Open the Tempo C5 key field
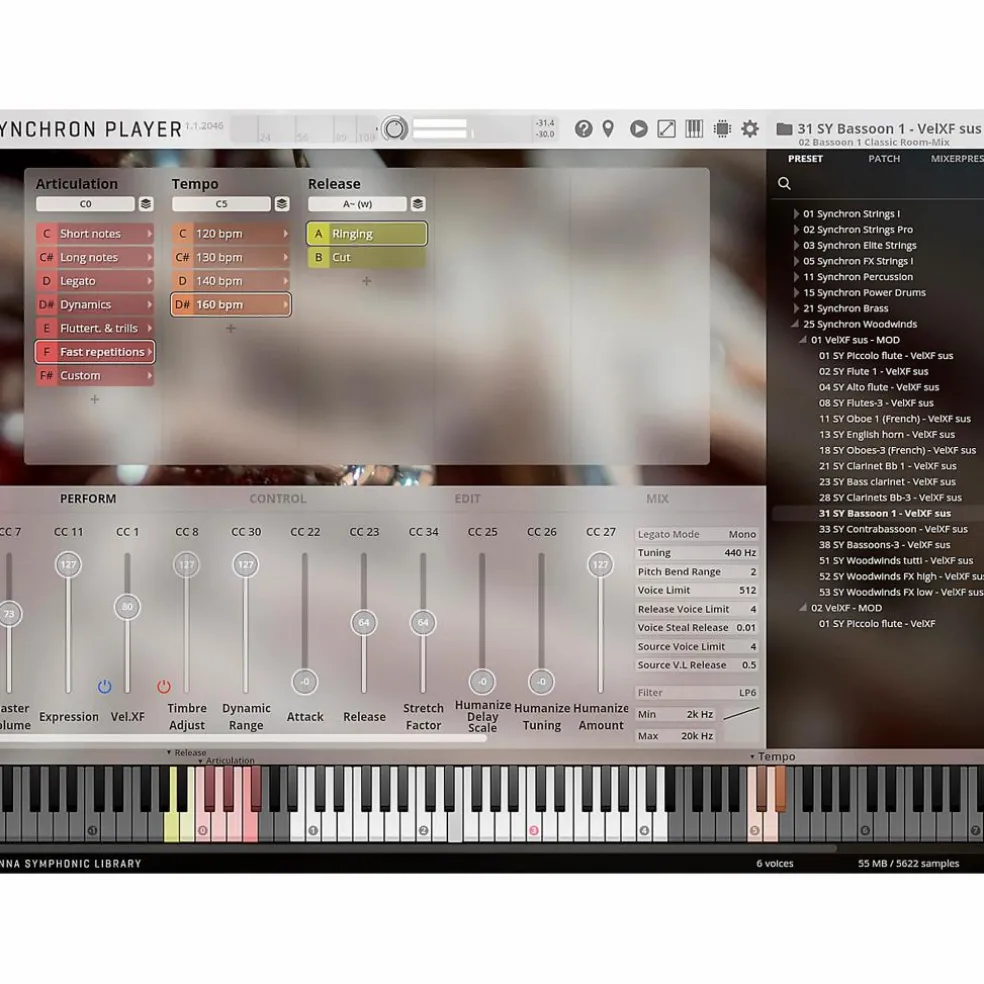Image resolution: width=984 pixels, height=984 pixels. 222,204
